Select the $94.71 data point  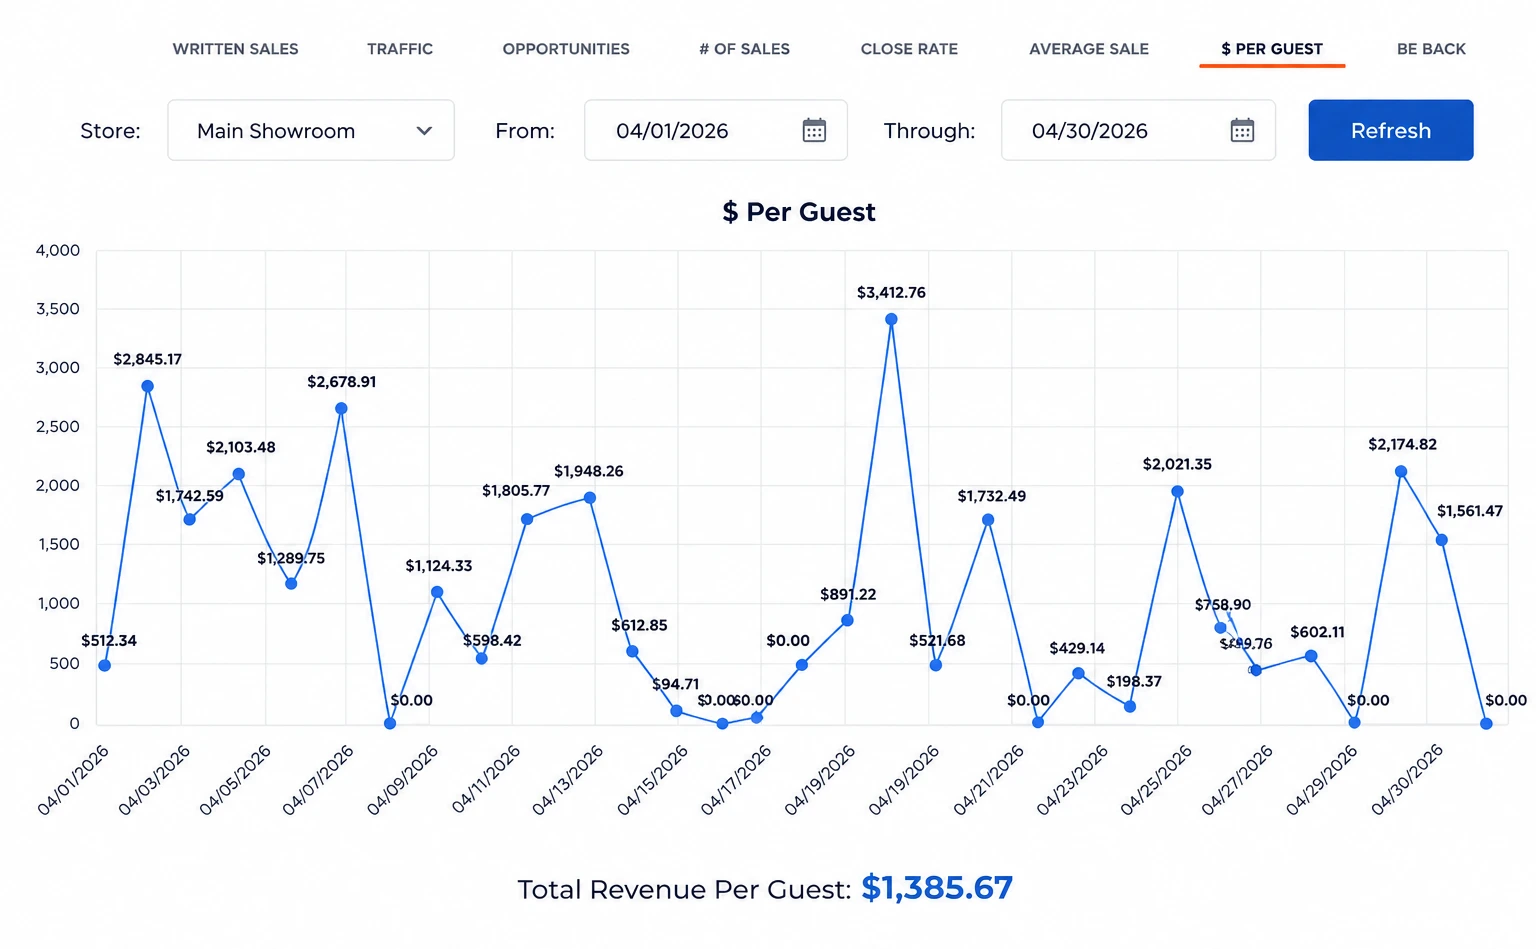(676, 711)
